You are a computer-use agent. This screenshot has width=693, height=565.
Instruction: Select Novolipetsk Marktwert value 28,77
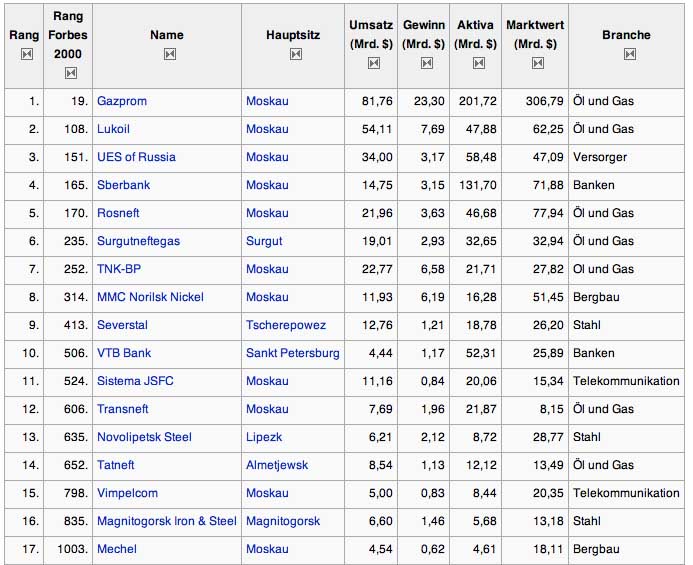point(548,437)
